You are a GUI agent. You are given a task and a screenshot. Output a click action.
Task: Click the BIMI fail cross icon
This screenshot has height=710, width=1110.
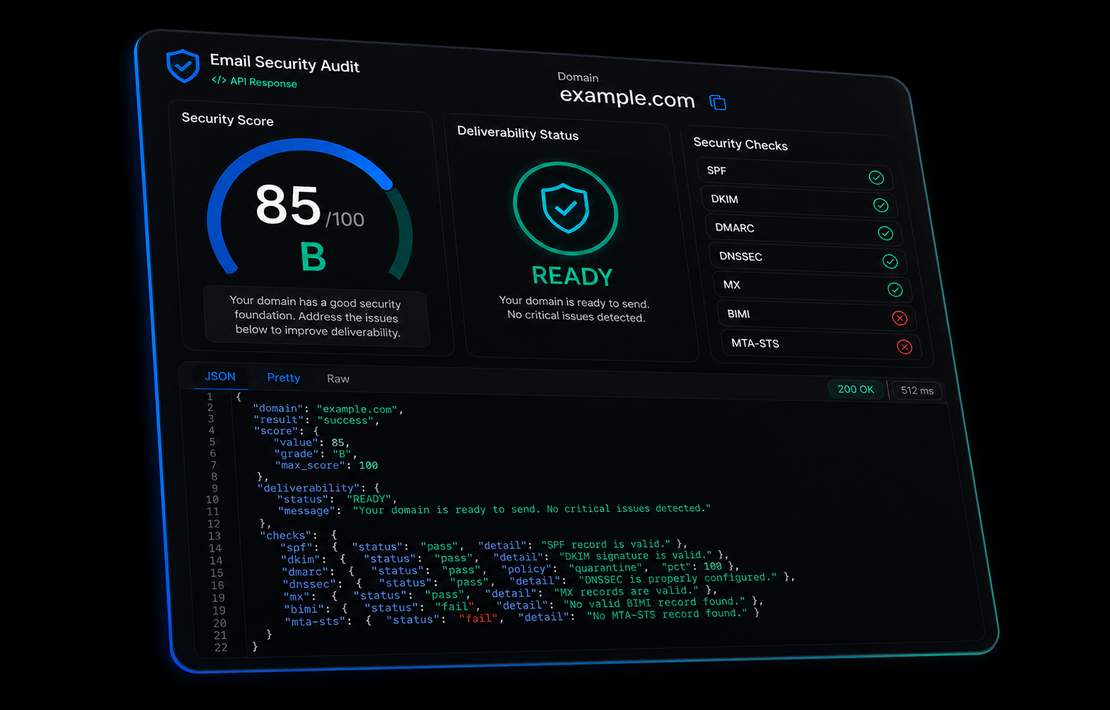(x=900, y=318)
